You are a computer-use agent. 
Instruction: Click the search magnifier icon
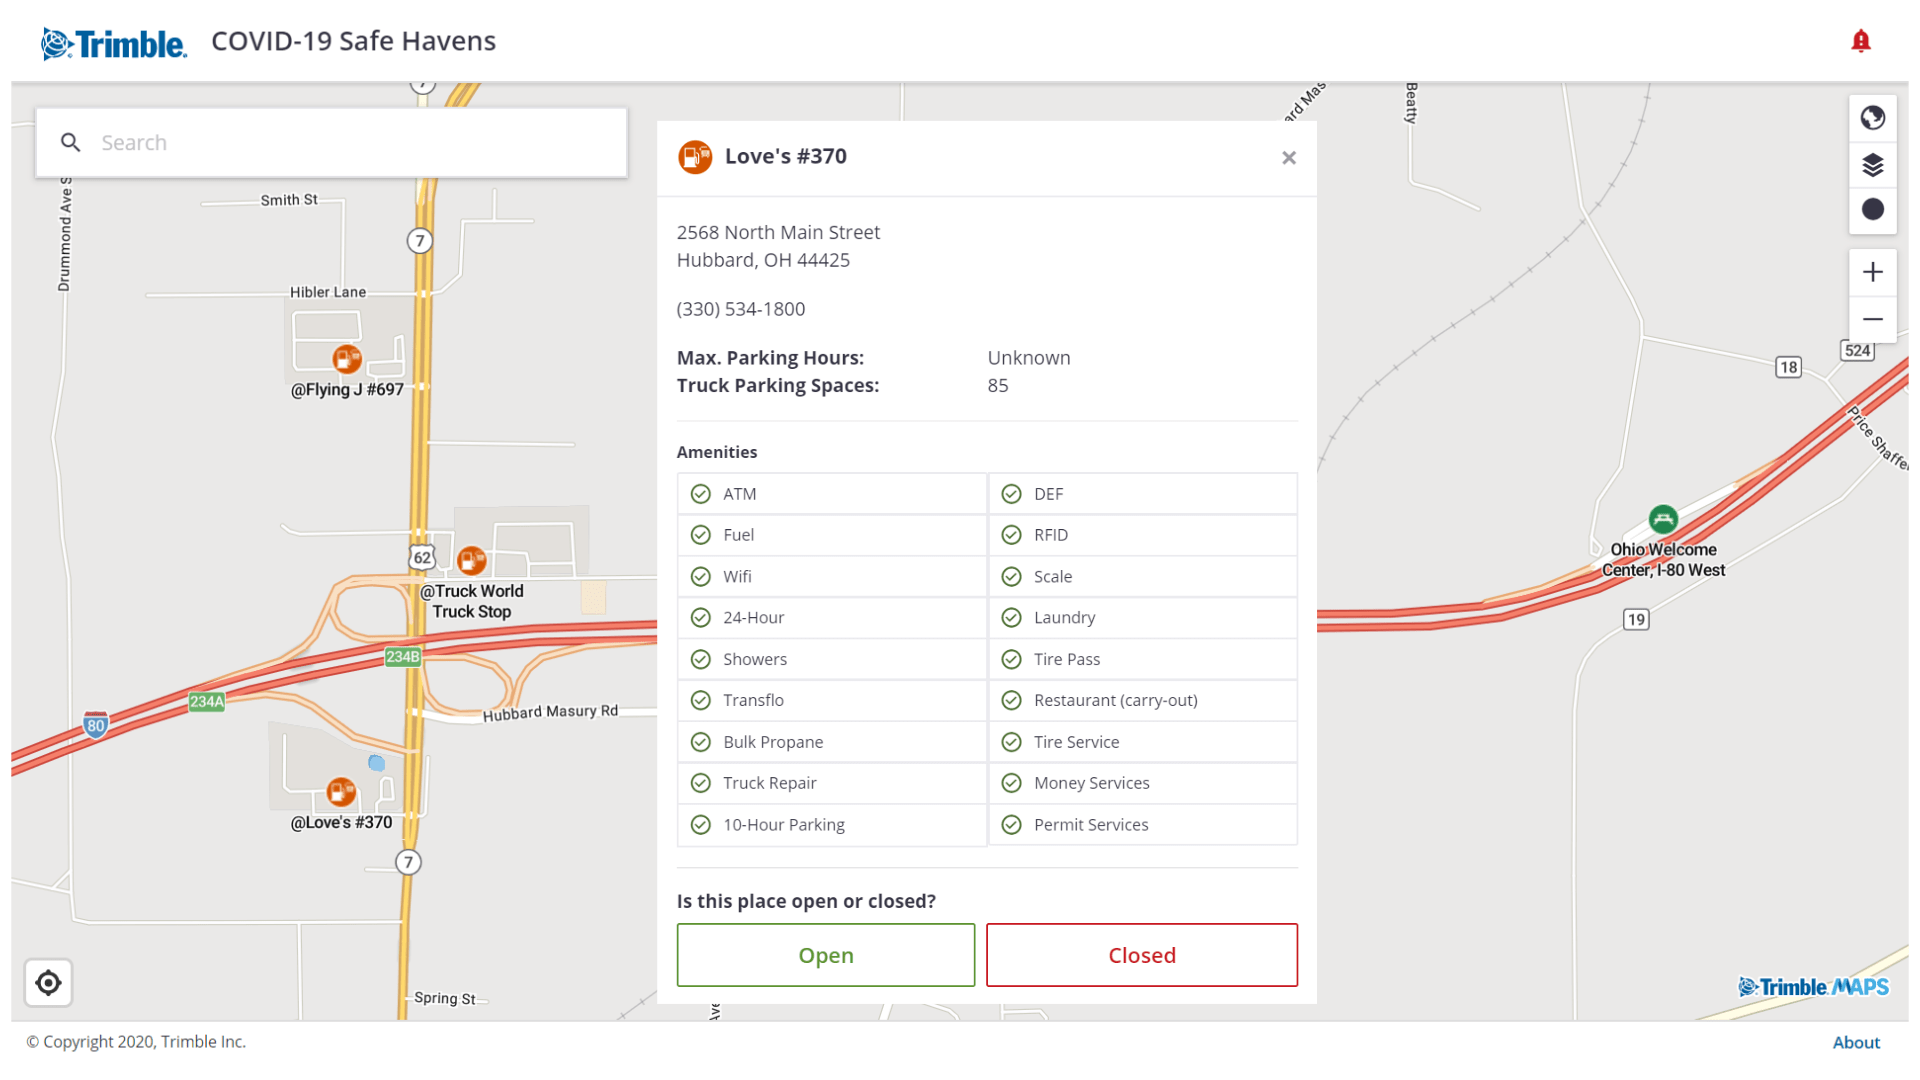tap(70, 142)
